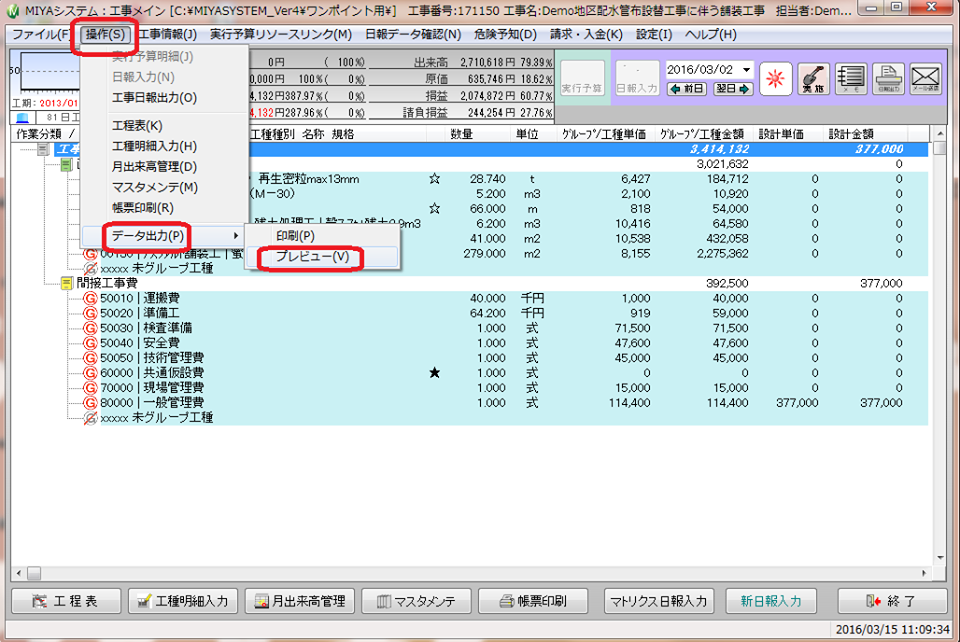The height and width of the screenshot is (642, 960).
Task: Open the ヘルプ(H) menu
Action: pyautogui.click(x=711, y=34)
